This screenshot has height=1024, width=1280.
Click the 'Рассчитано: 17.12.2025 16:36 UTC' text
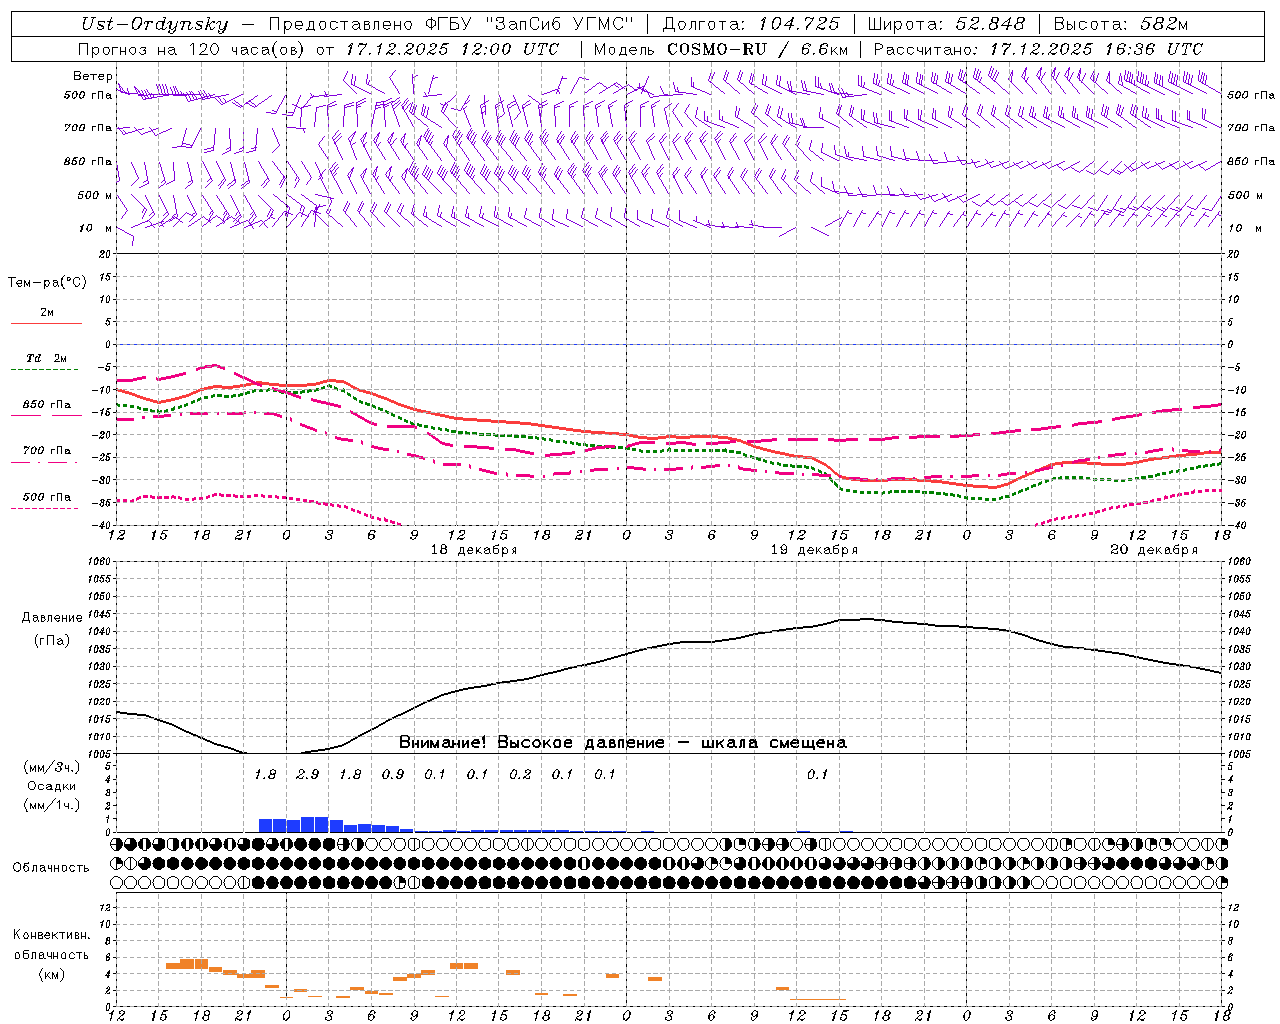pyautogui.click(x=1038, y=49)
